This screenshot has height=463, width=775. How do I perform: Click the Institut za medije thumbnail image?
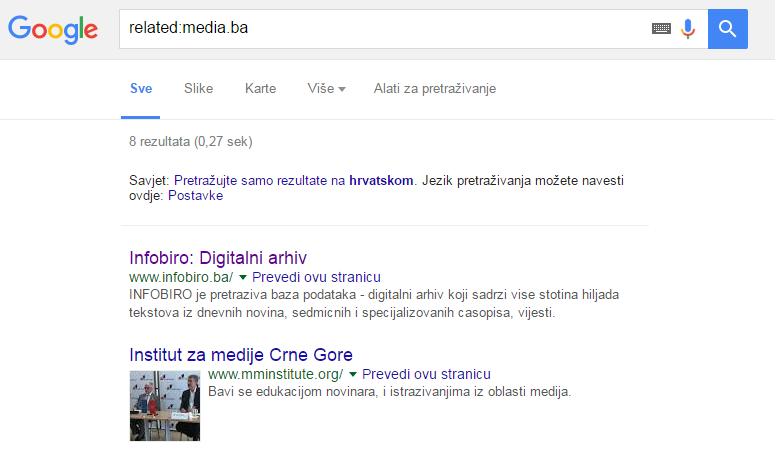[x=165, y=406]
